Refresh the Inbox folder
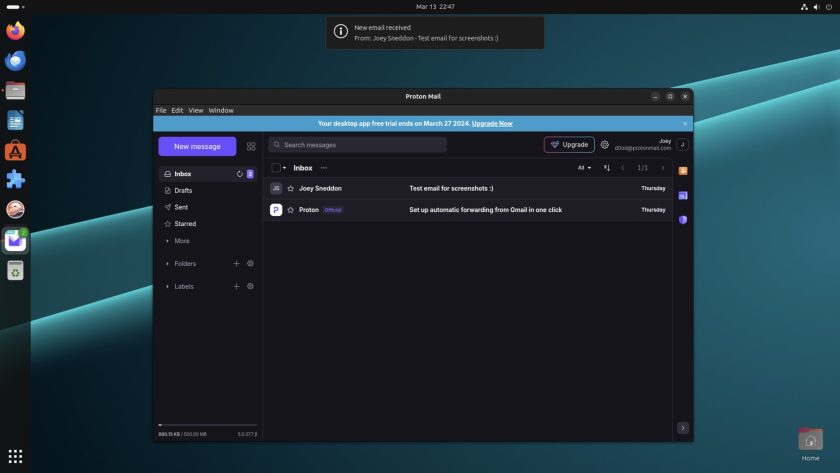Viewport: 840px width, 473px height. [x=239, y=174]
